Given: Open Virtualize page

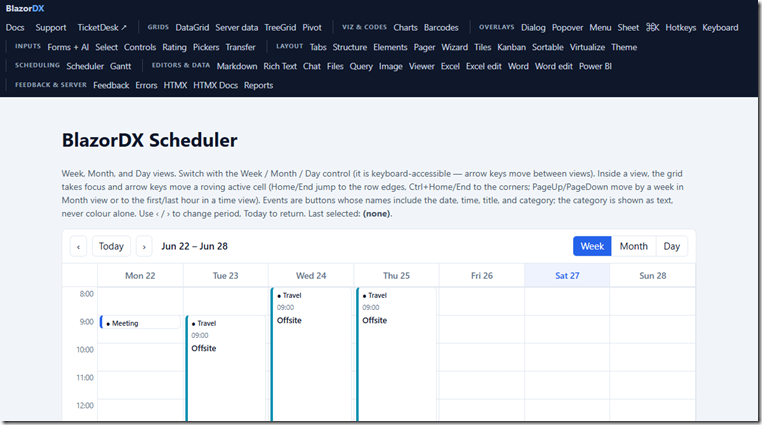Looking at the screenshot, I should [587, 47].
